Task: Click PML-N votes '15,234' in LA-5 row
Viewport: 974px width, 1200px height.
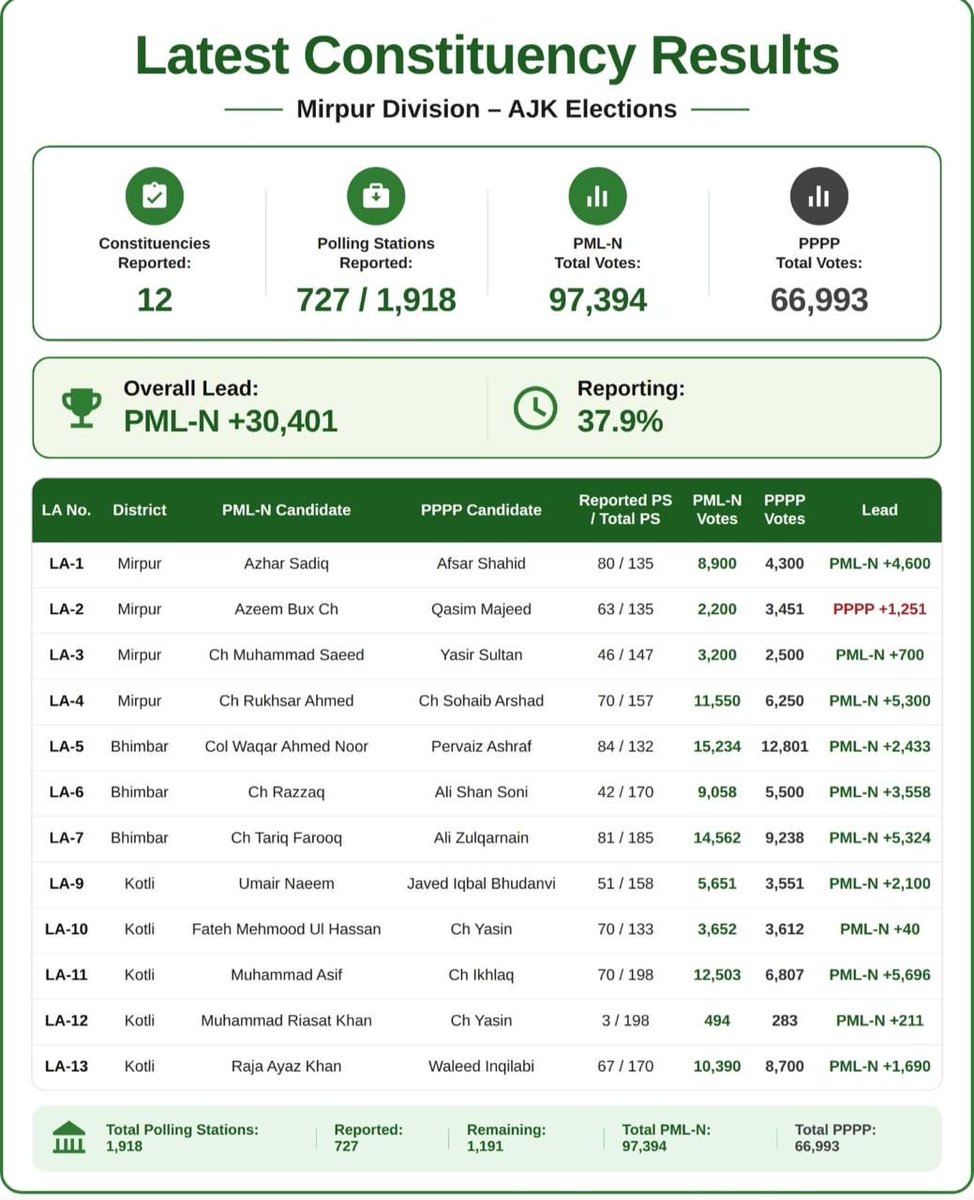Action: [717, 747]
